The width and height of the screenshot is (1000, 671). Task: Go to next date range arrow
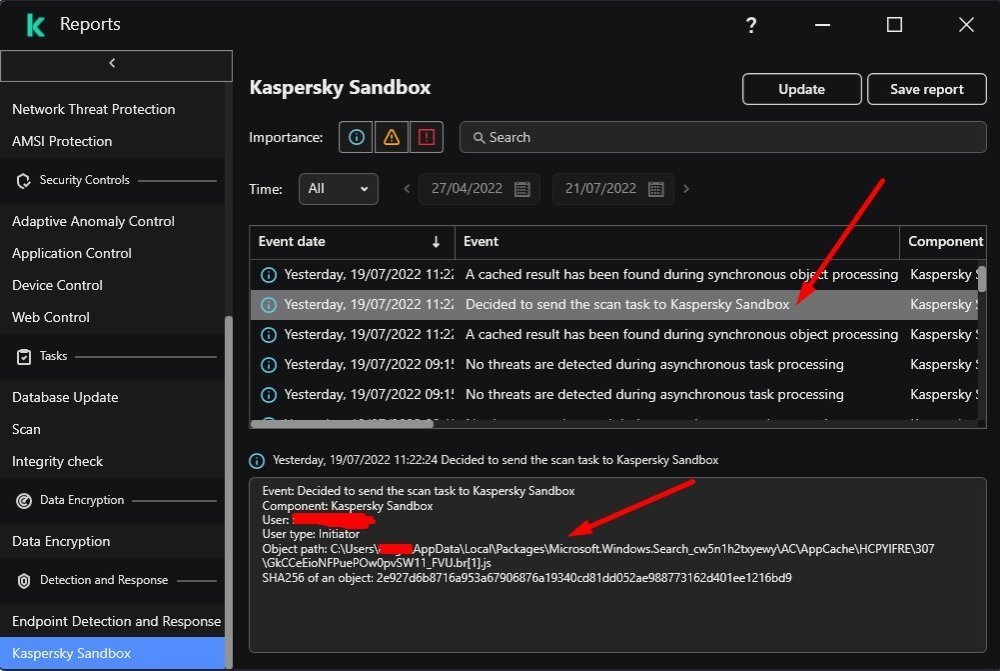[x=686, y=189]
